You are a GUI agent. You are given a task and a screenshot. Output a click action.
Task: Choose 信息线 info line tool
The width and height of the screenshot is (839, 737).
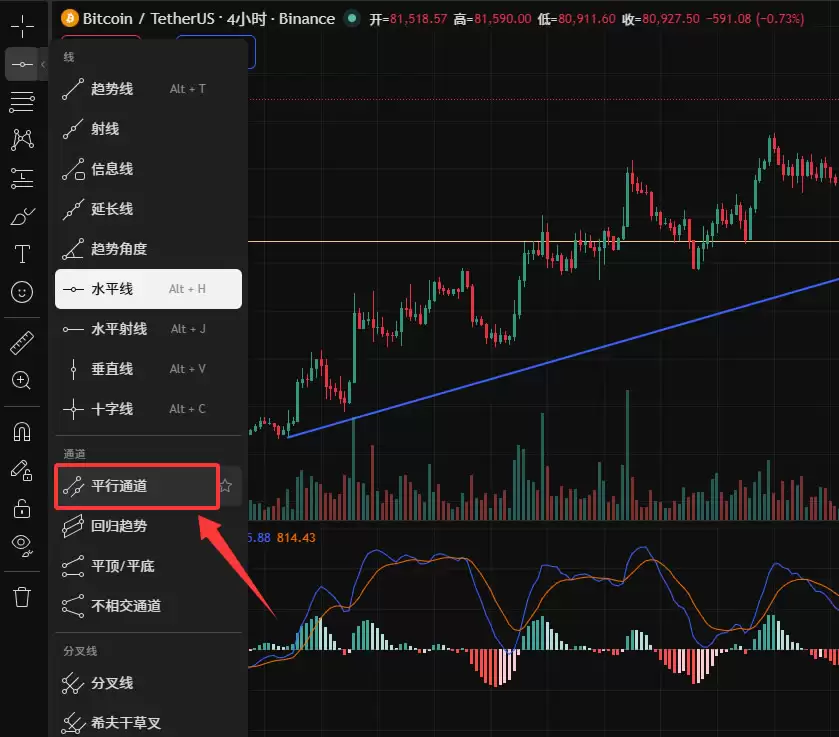coord(148,169)
